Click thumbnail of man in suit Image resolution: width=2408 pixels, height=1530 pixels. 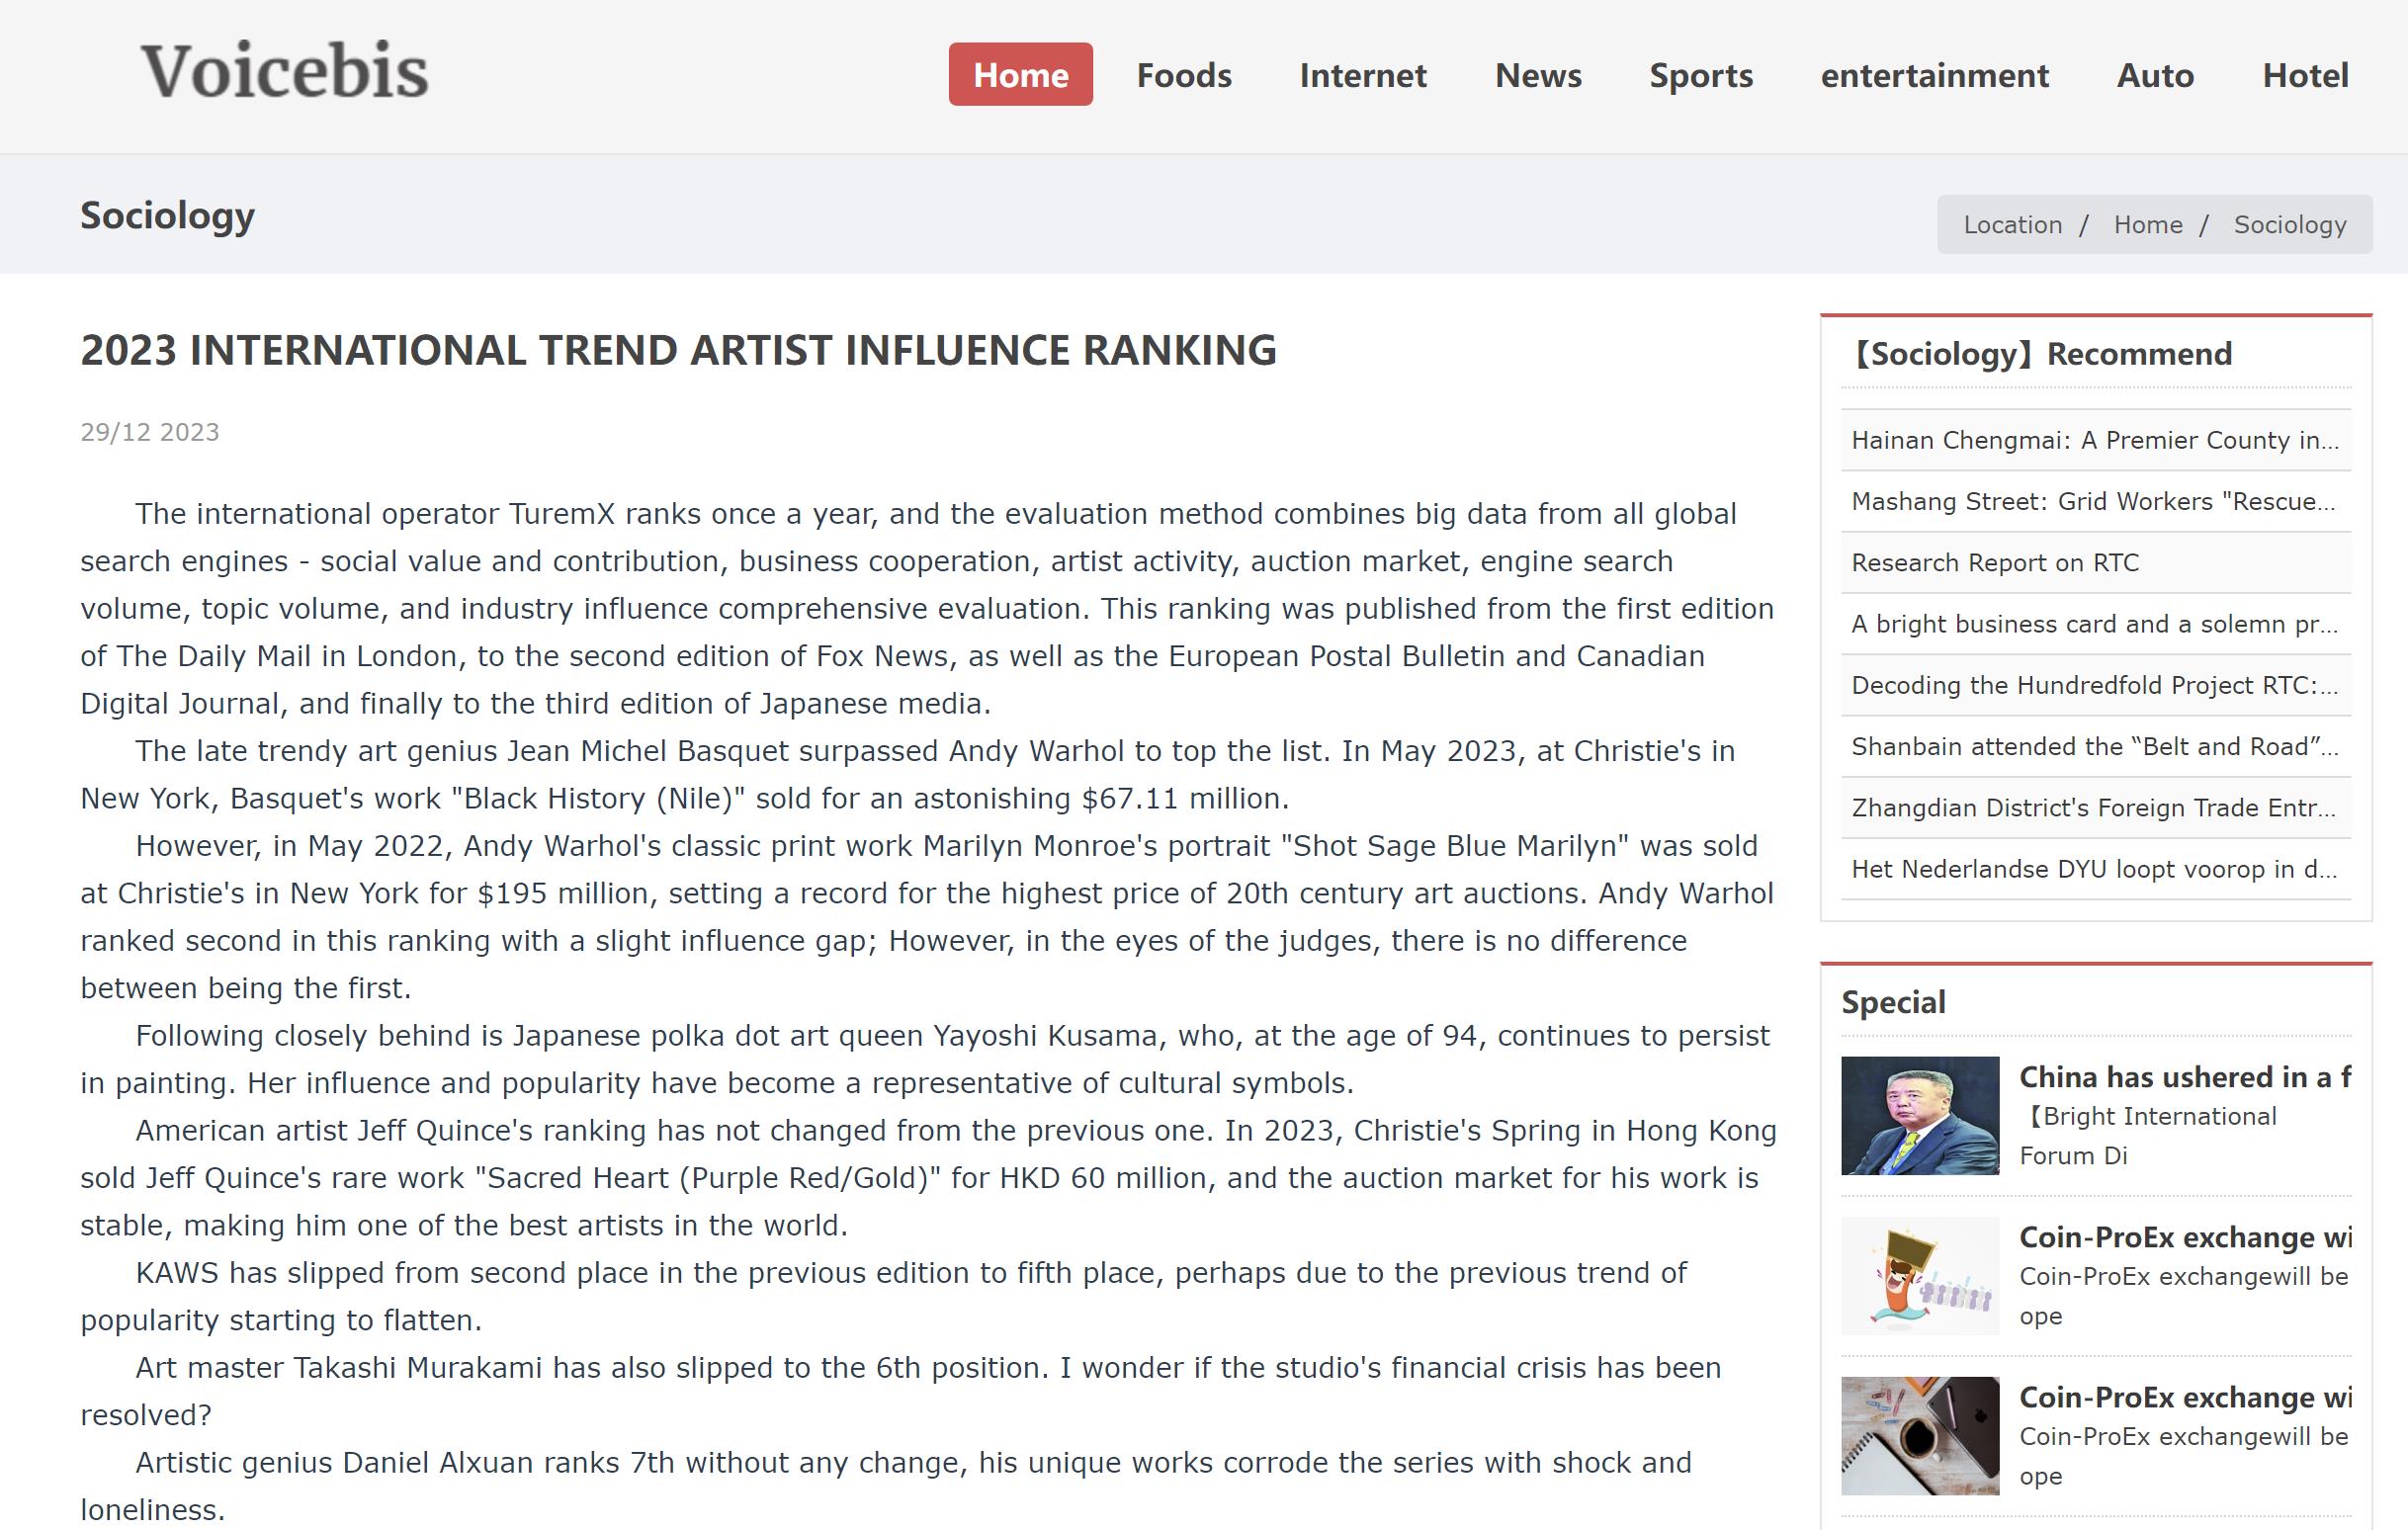point(1920,1115)
